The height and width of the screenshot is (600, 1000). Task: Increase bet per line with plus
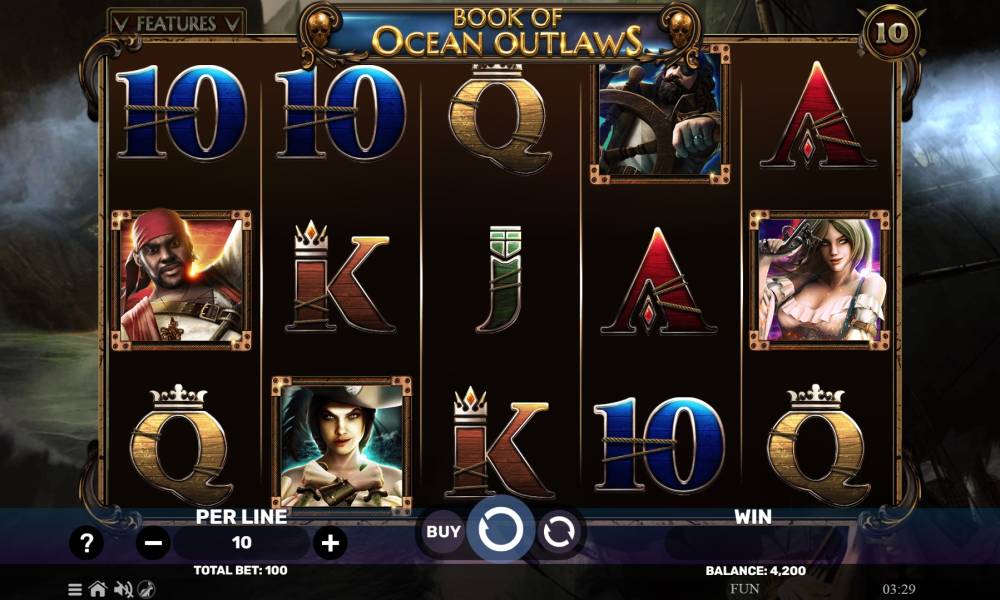[330, 543]
